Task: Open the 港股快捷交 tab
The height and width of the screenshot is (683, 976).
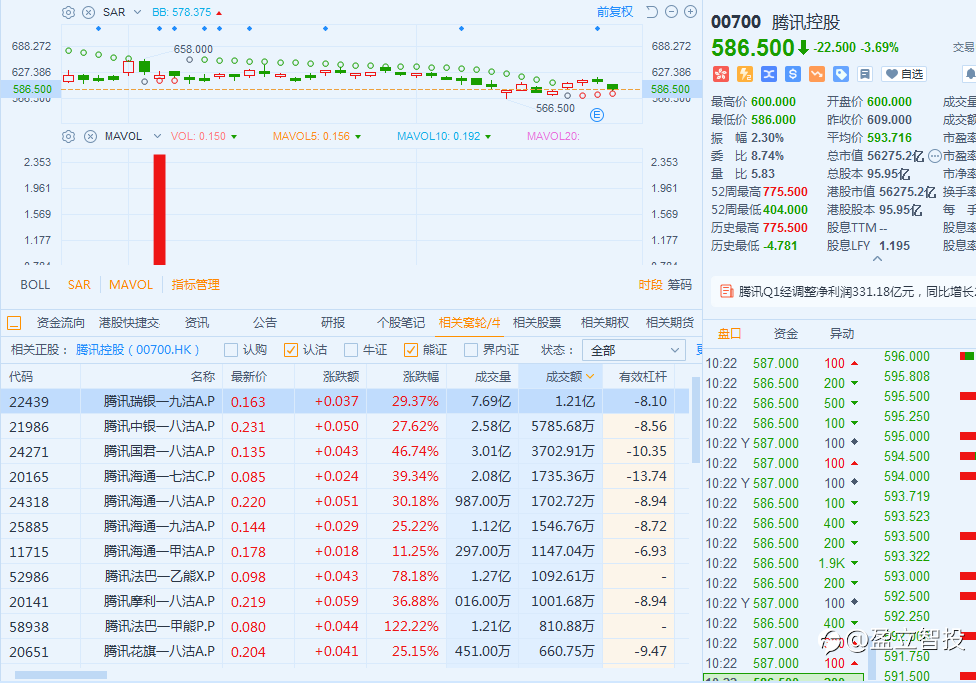Action: 129,323
